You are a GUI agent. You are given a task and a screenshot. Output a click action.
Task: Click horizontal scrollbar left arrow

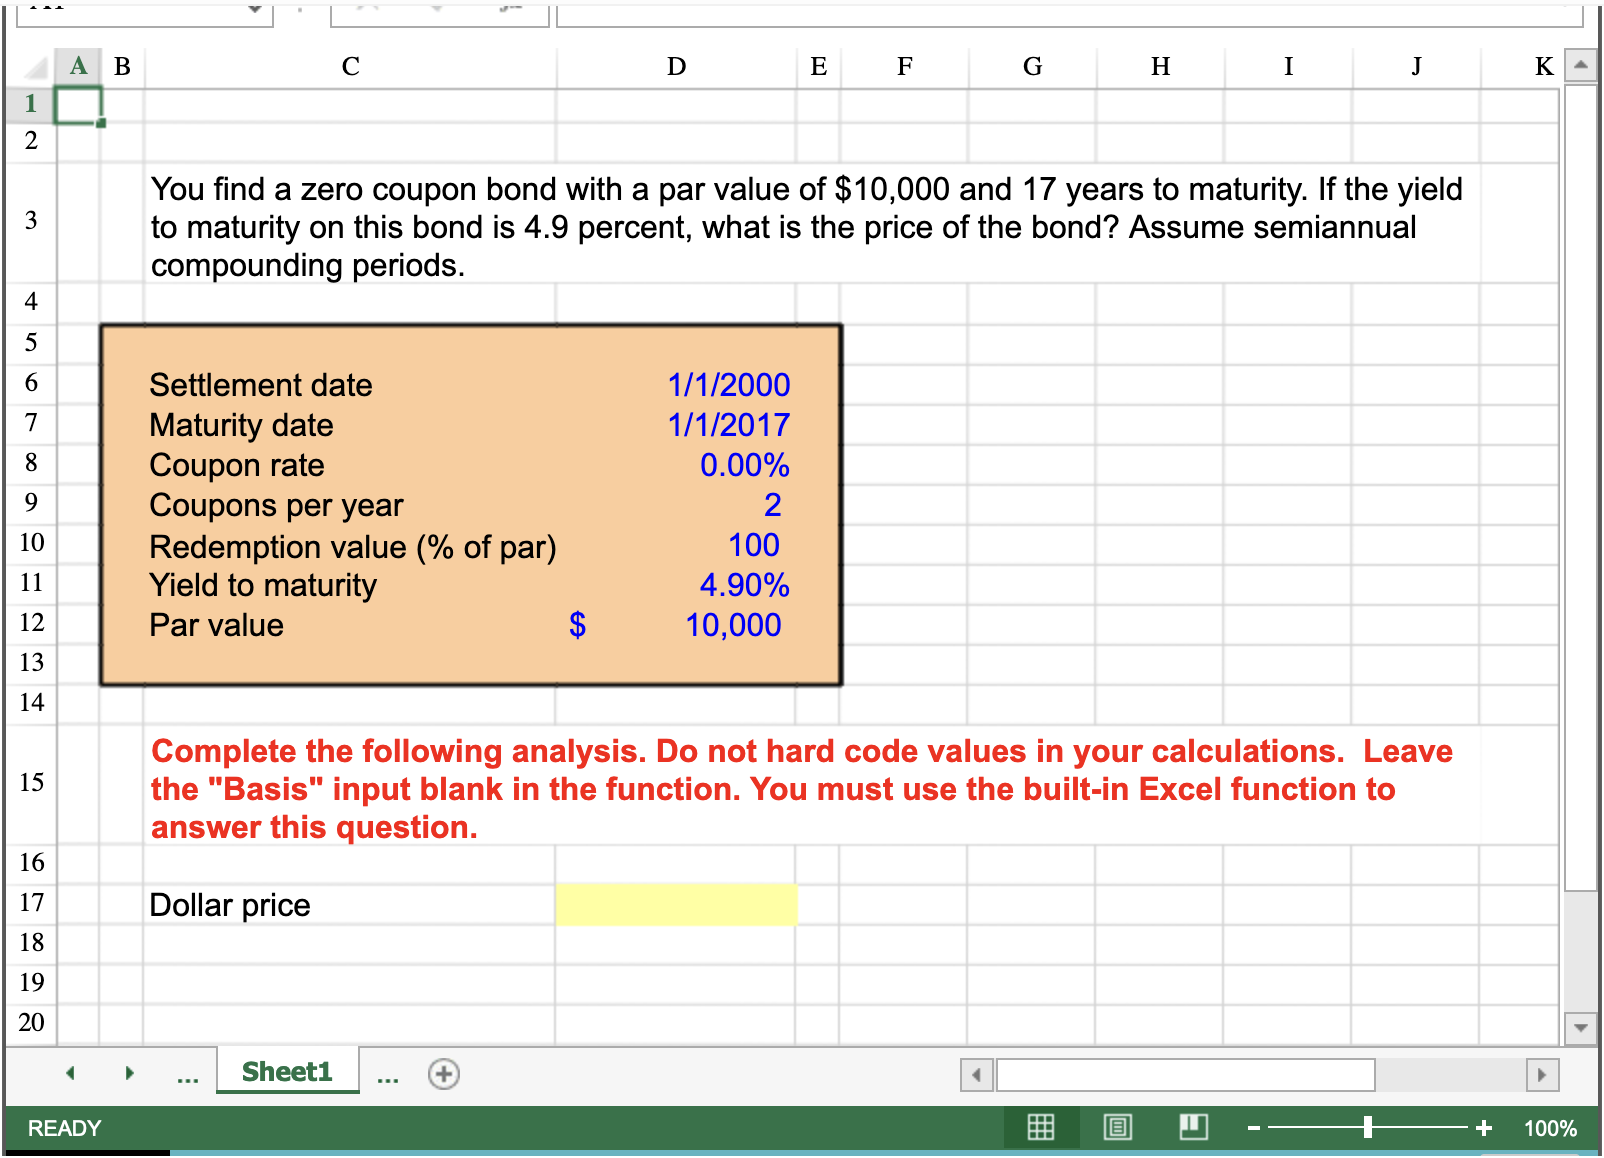coord(976,1075)
